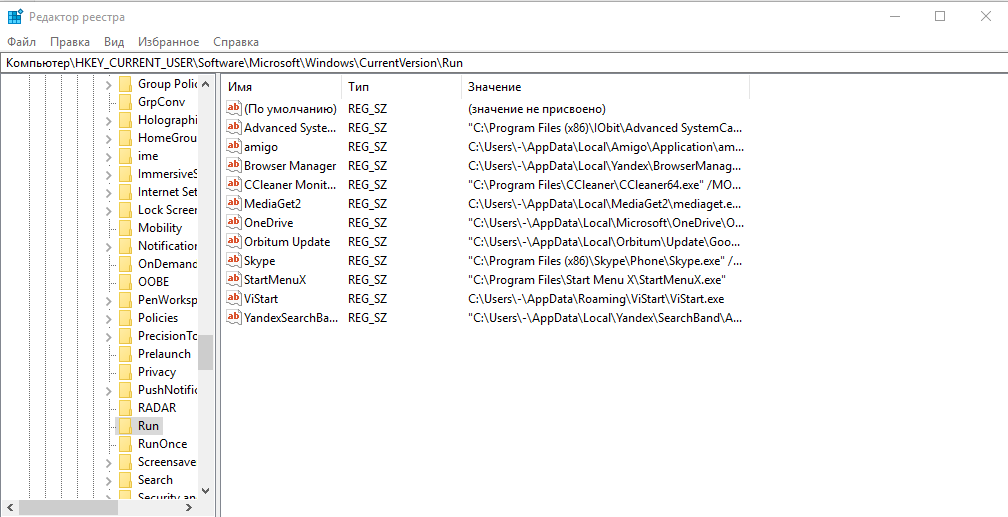Click the registry path address bar
This screenshot has height=517, width=1008.
tap(504, 62)
